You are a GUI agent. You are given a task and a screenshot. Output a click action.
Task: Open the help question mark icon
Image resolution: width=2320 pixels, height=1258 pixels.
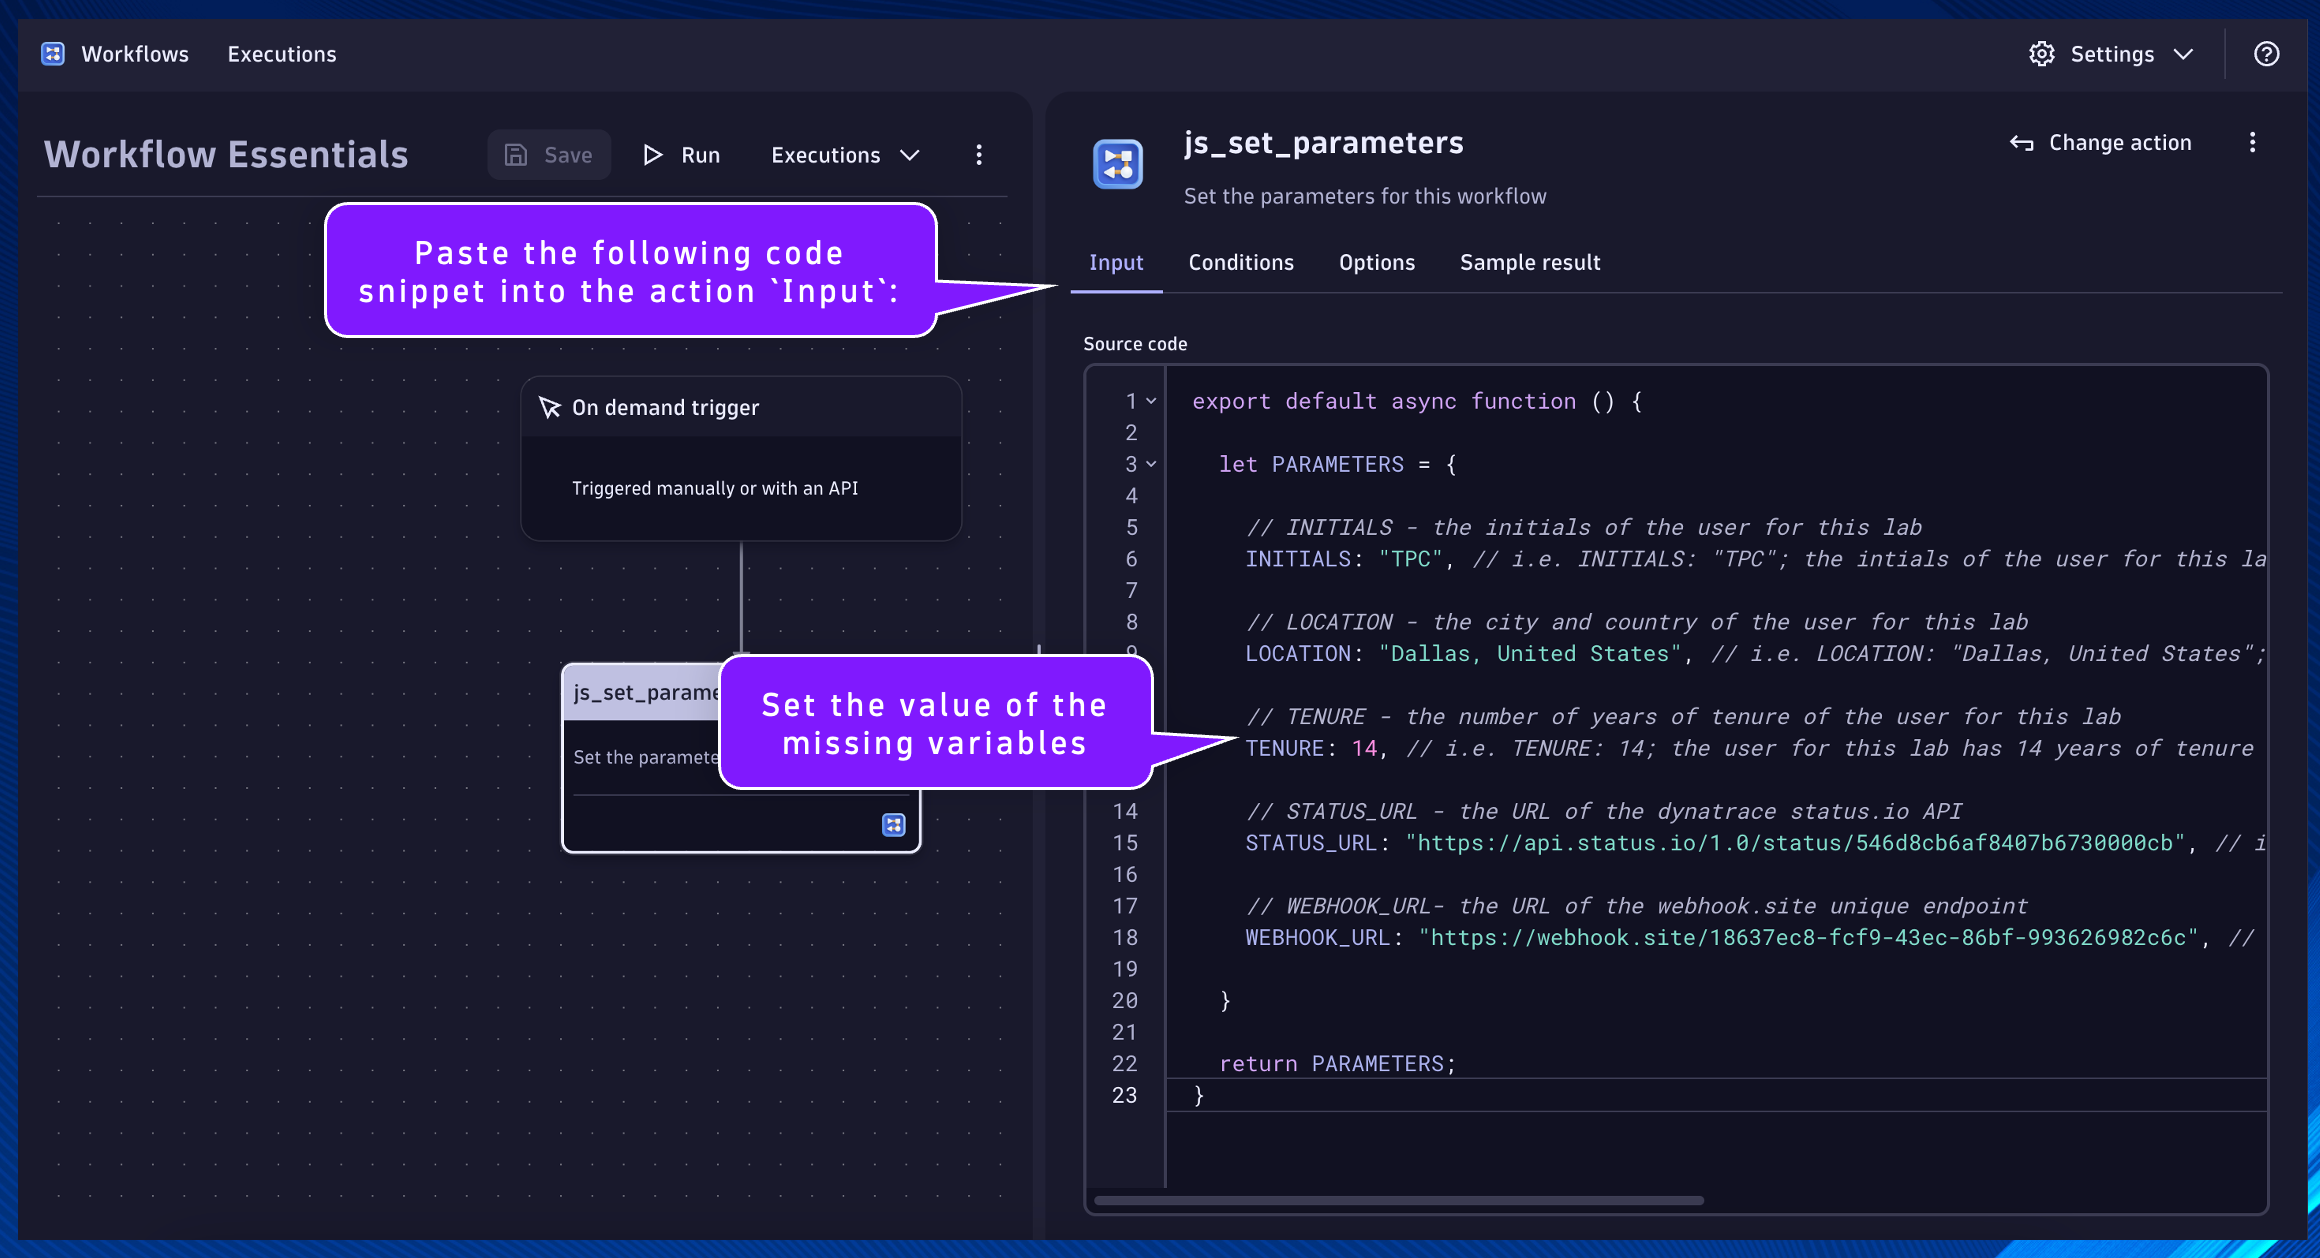2266,54
